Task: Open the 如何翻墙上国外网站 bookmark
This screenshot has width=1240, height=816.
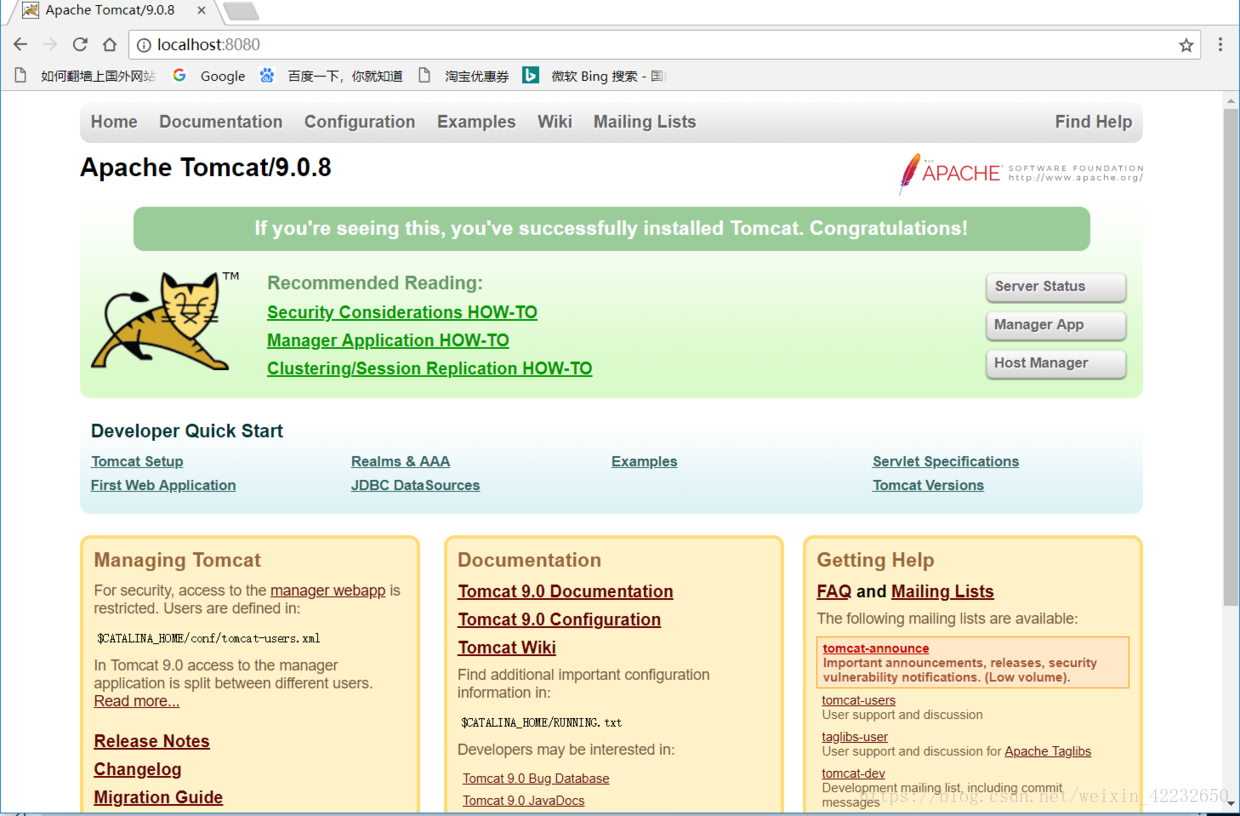Action: 85,75
